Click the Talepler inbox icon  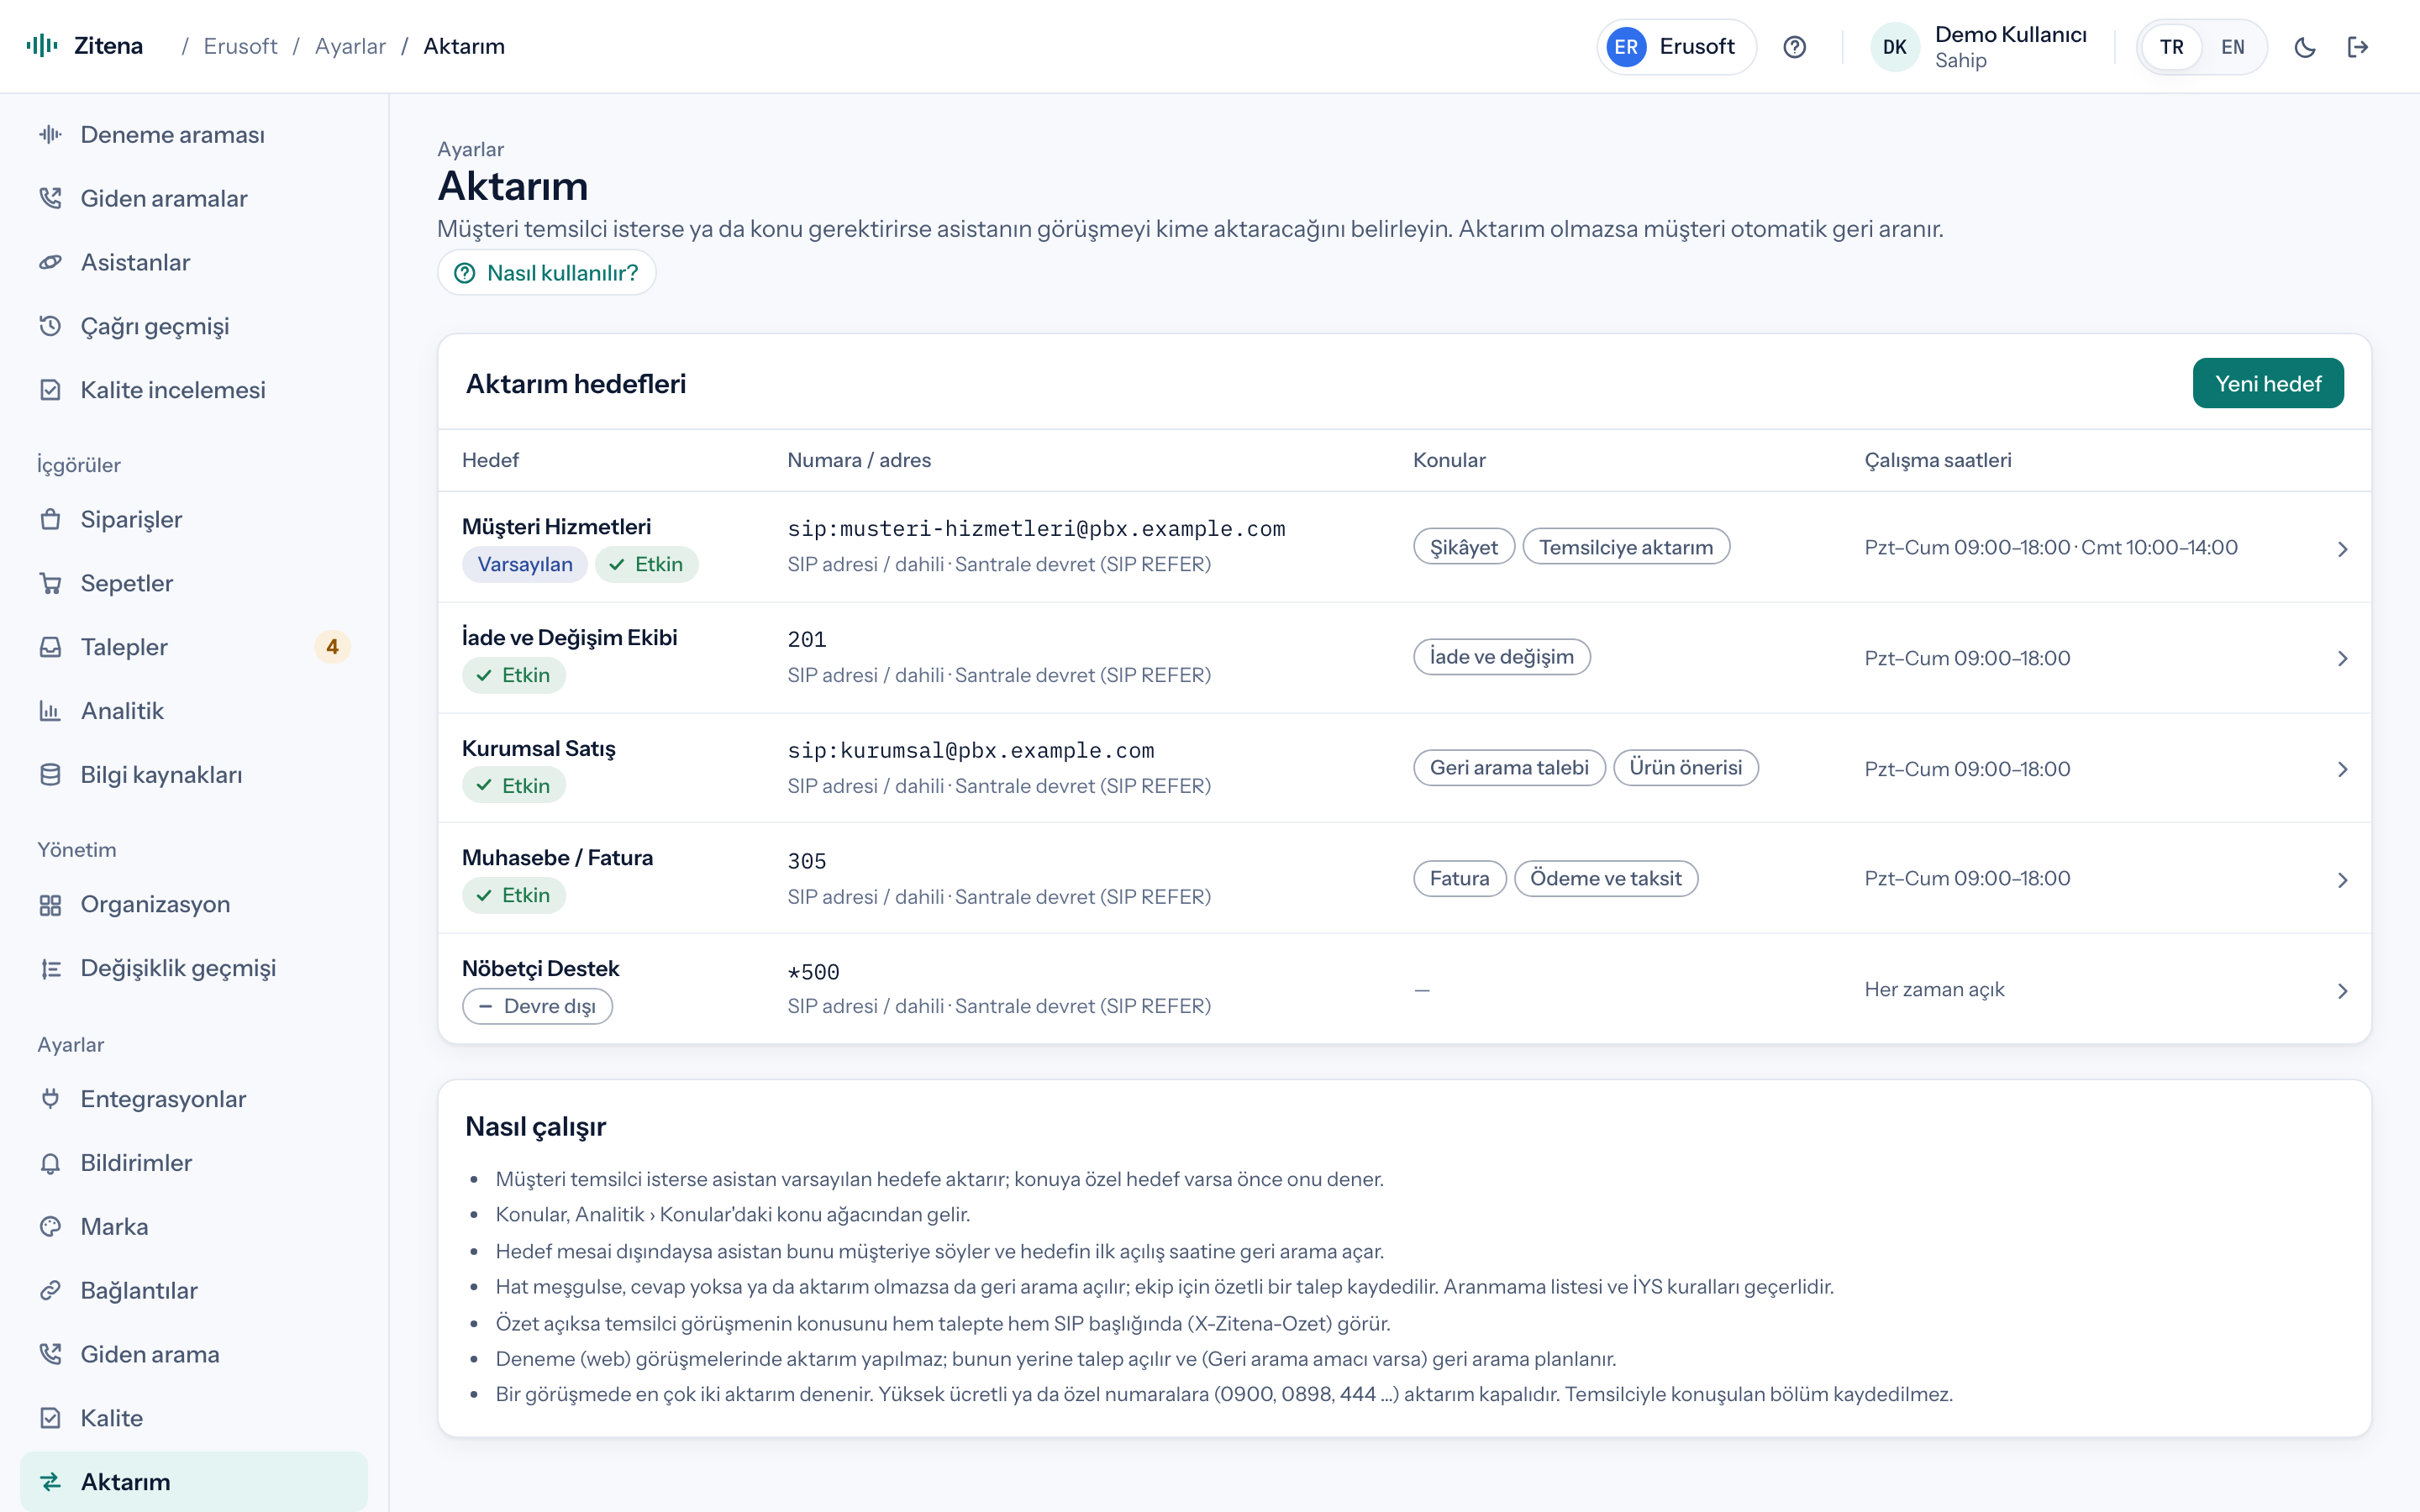tap(50, 647)
